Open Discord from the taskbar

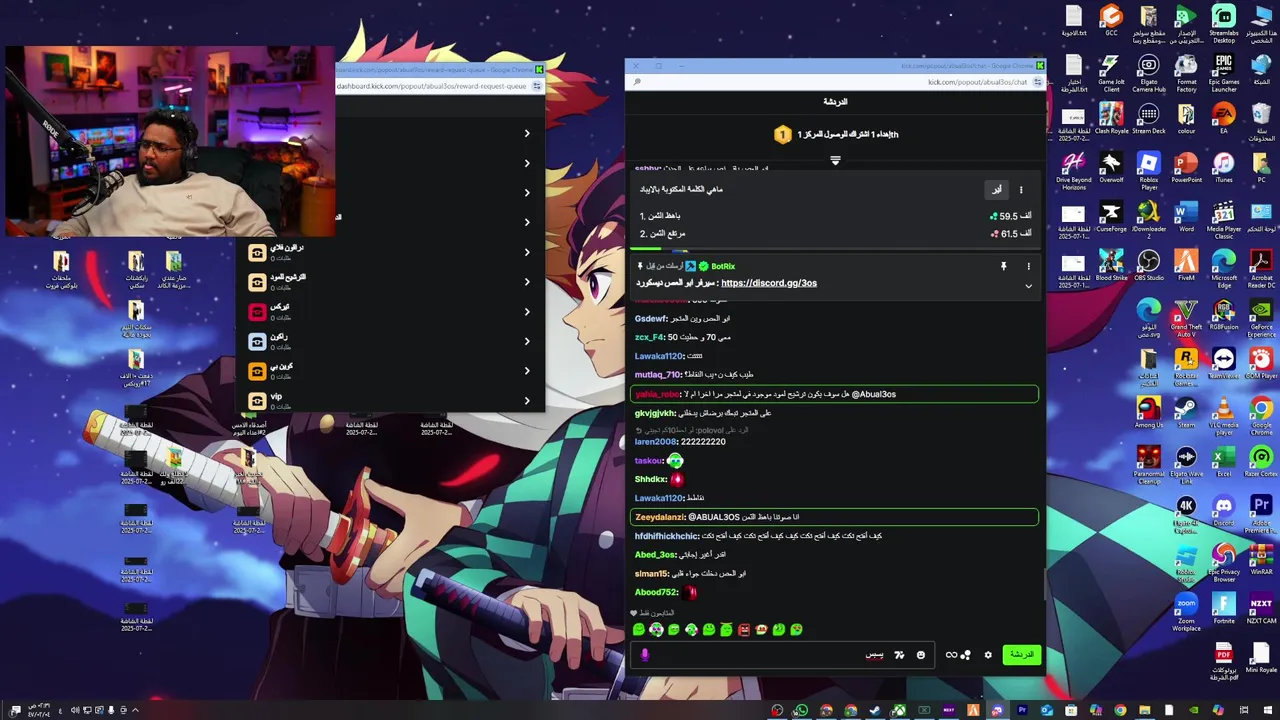(997, 711)
